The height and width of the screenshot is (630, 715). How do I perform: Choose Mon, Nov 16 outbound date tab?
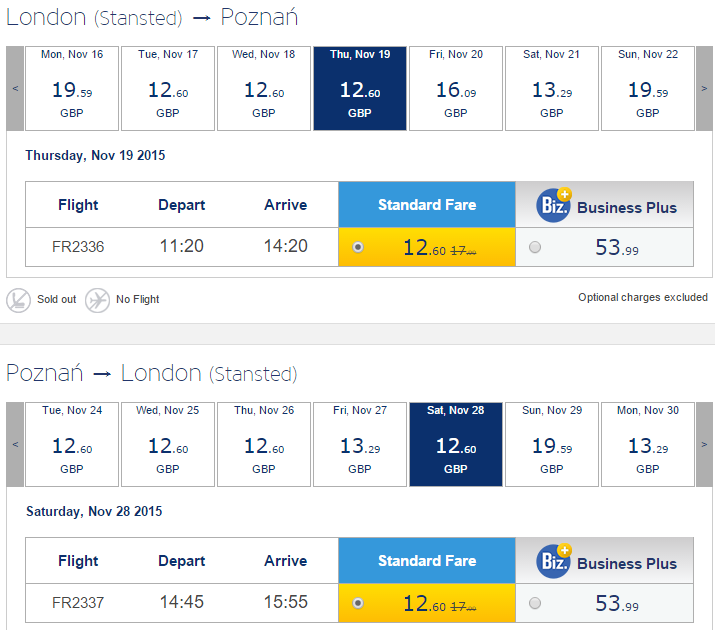click(x=72, y=88)
